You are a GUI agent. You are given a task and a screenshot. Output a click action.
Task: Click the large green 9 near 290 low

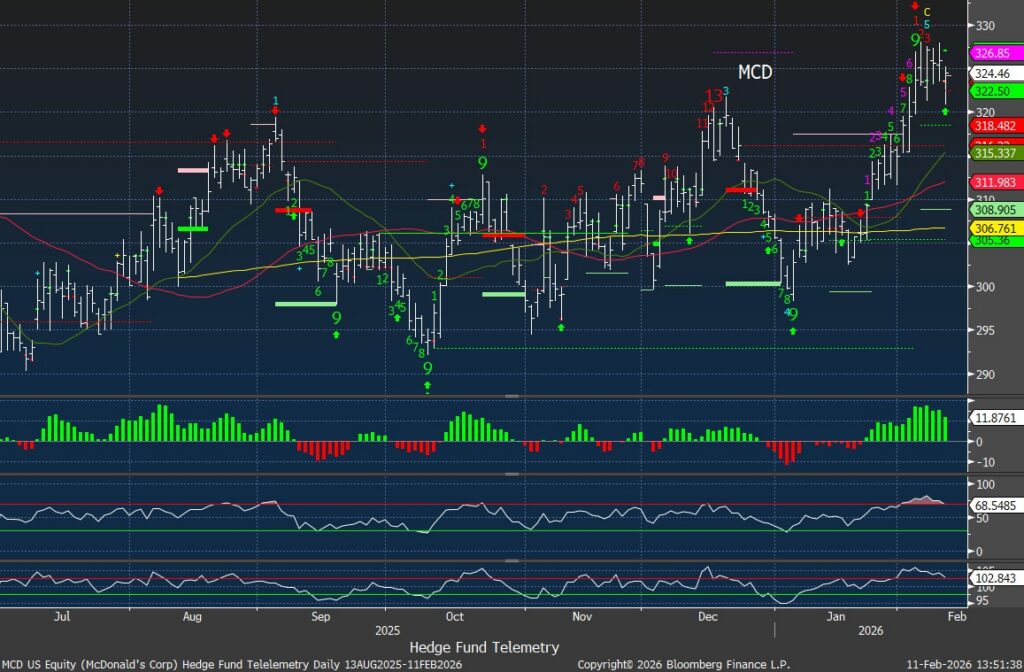(428, 368)
